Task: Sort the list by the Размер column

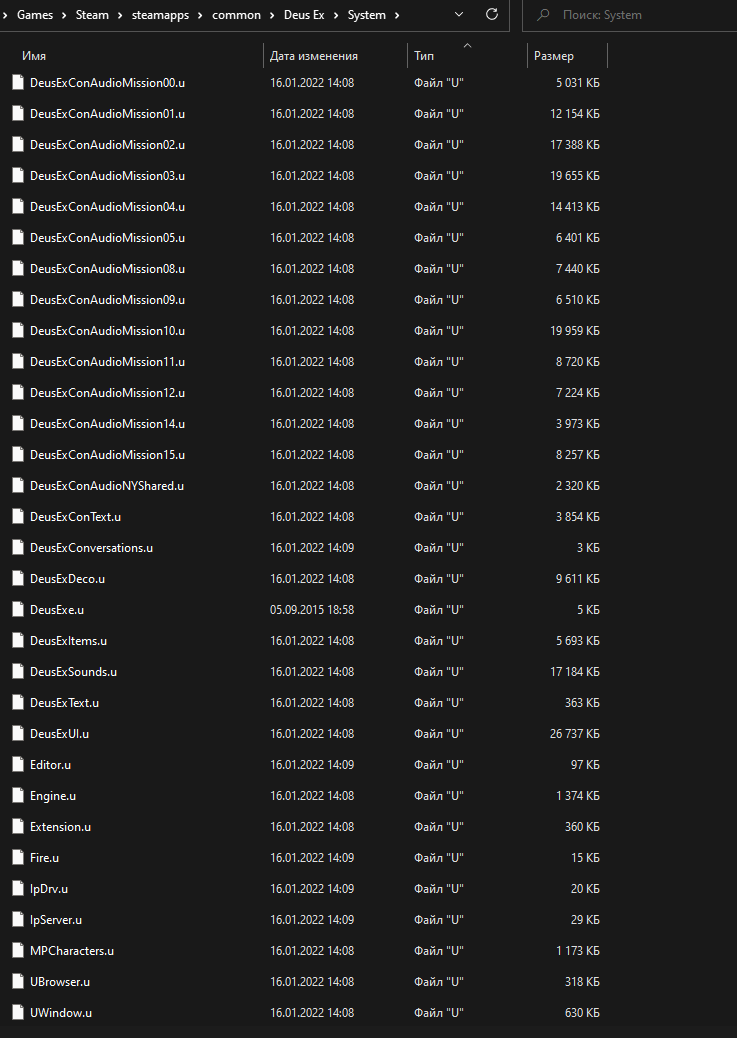Action: (554, 56)
